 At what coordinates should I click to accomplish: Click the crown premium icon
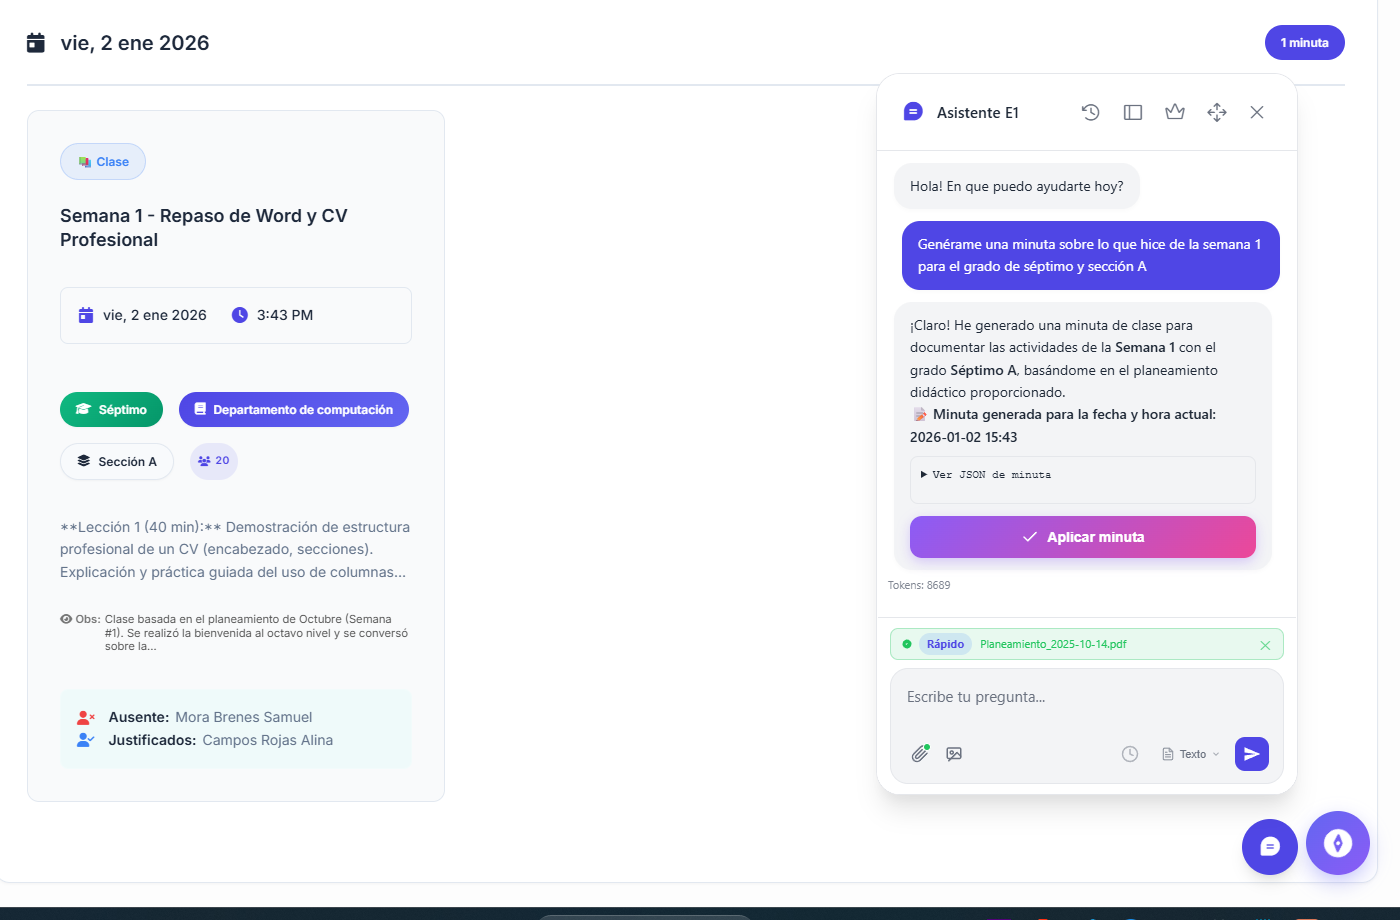pos(1175,112)
